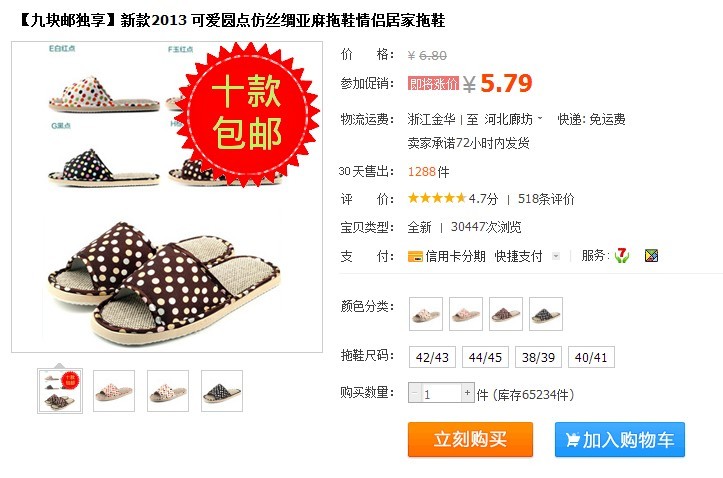The image size is (723, 478).
Task: Click the 加入购物车 add to cart button
Action: (620, 439)
